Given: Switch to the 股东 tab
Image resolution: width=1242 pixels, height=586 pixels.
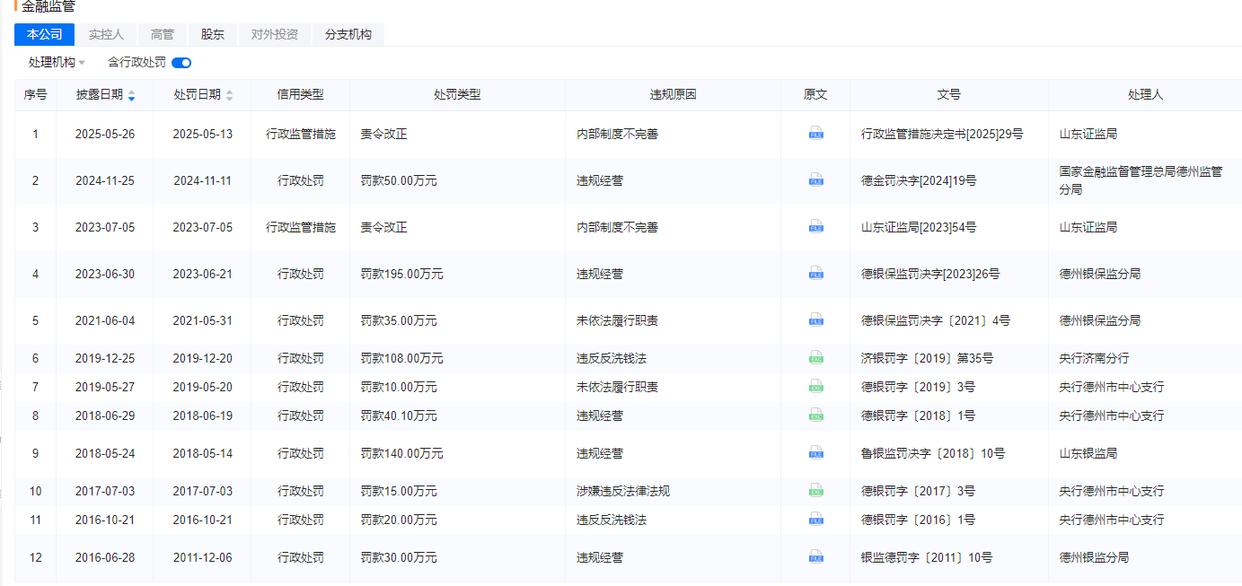Looking at the screenshot, I should (x=212, y=33).
